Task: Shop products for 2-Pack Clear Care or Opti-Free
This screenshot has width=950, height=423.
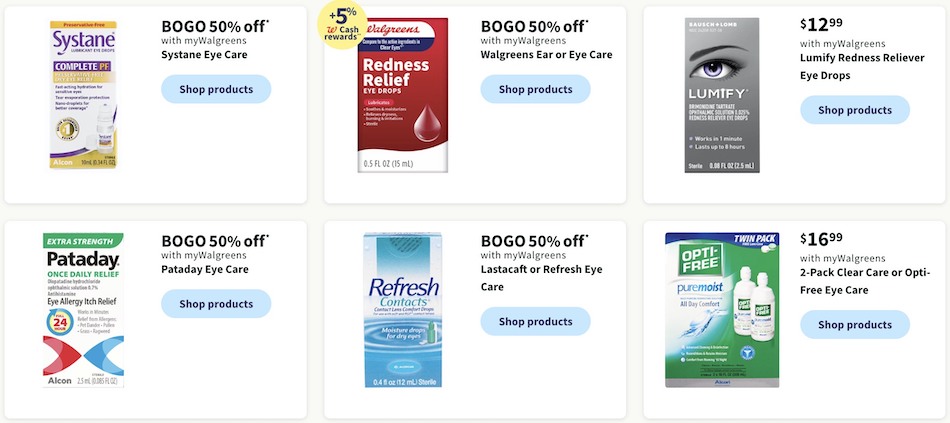Action: tap(855, 324)
